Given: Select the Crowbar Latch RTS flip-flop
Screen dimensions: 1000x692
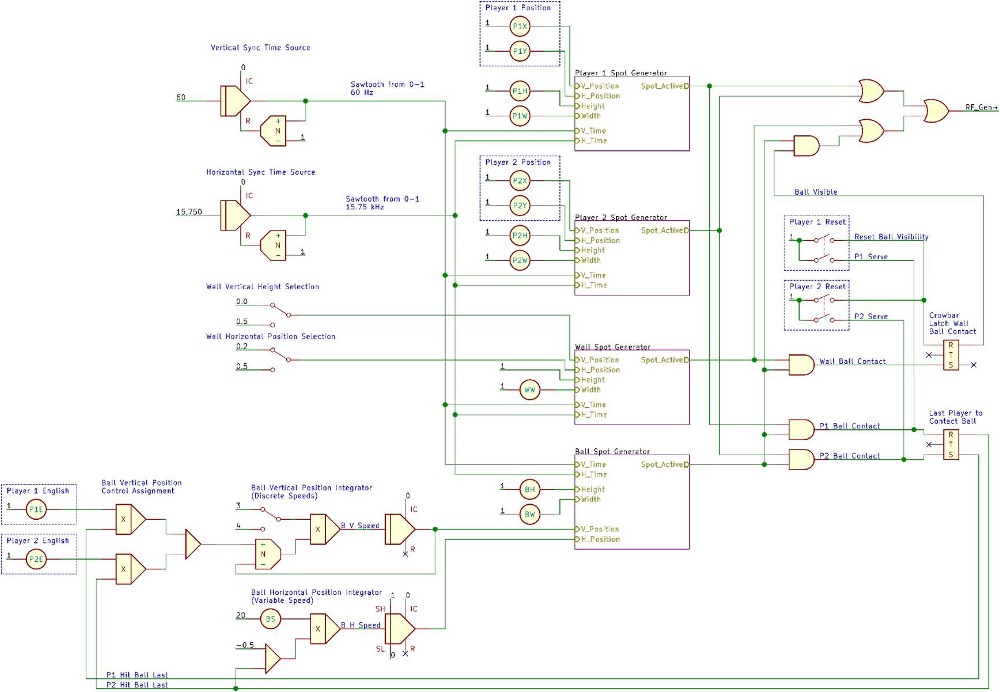Looking at the screenshot, I should (x=950, y=354).
